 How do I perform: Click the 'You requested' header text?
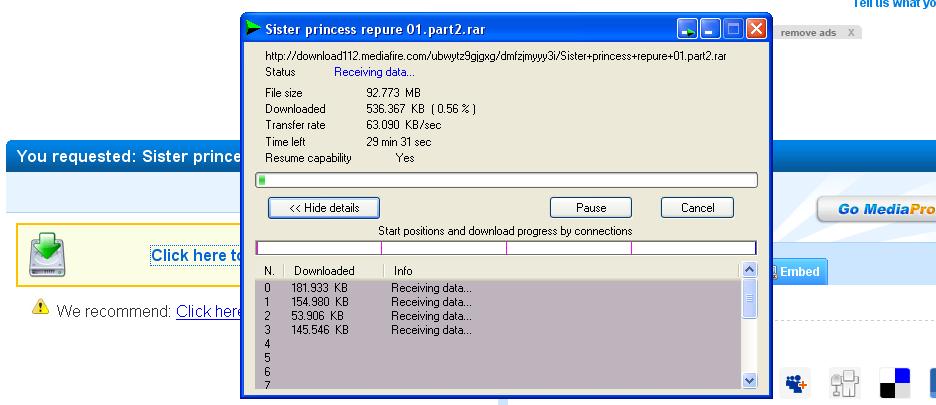tap(128, 157)
